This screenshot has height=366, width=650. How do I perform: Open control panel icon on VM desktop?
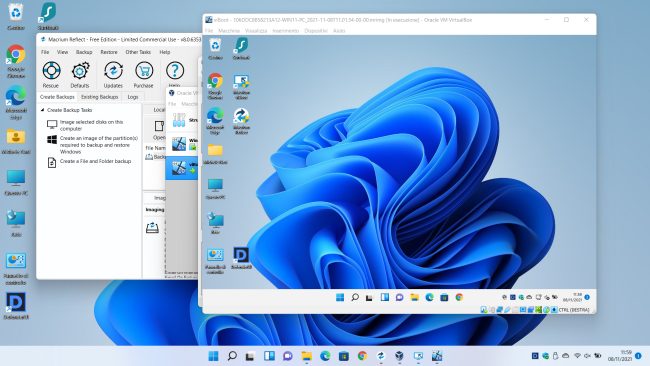tap(215, 261)
